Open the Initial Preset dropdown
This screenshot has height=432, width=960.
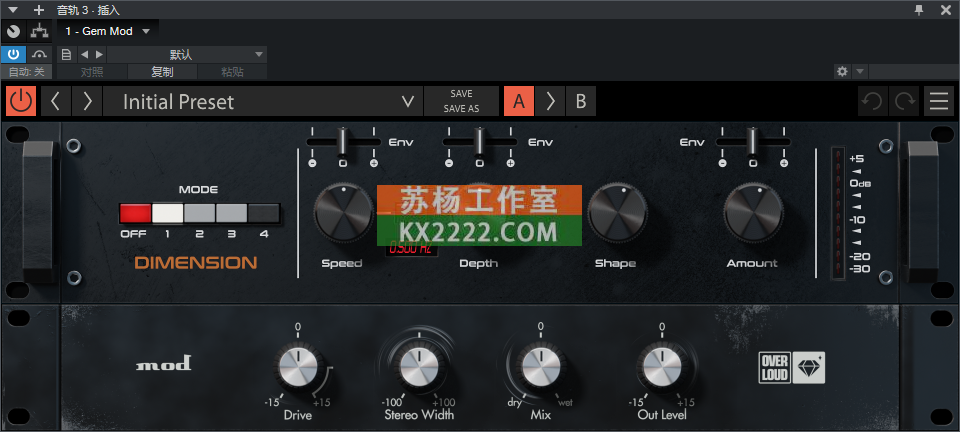(263, 101)
